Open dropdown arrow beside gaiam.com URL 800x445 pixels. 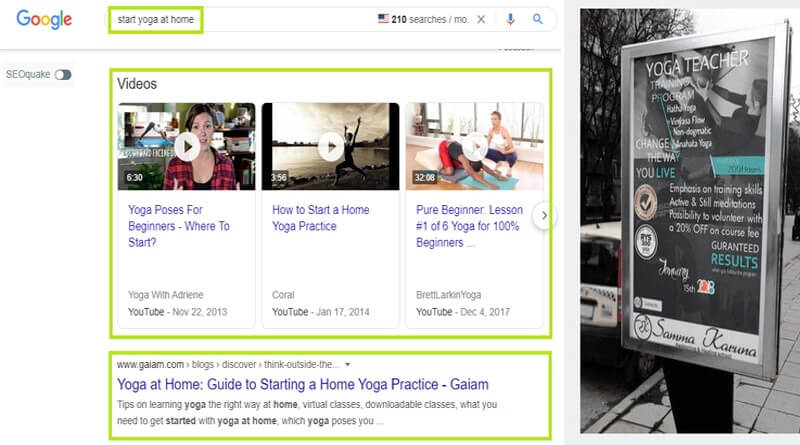[346, 364]
